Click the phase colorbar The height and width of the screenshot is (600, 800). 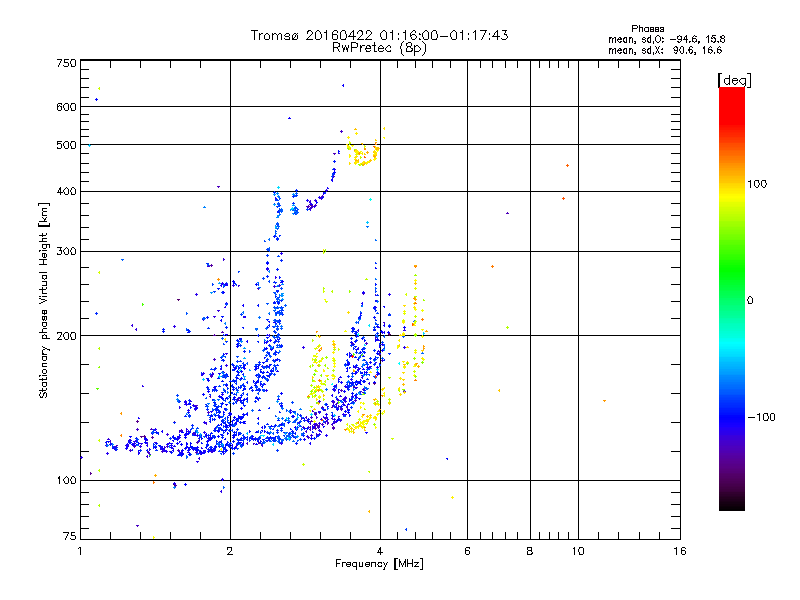pyautogui.click(x=732, y=298)
